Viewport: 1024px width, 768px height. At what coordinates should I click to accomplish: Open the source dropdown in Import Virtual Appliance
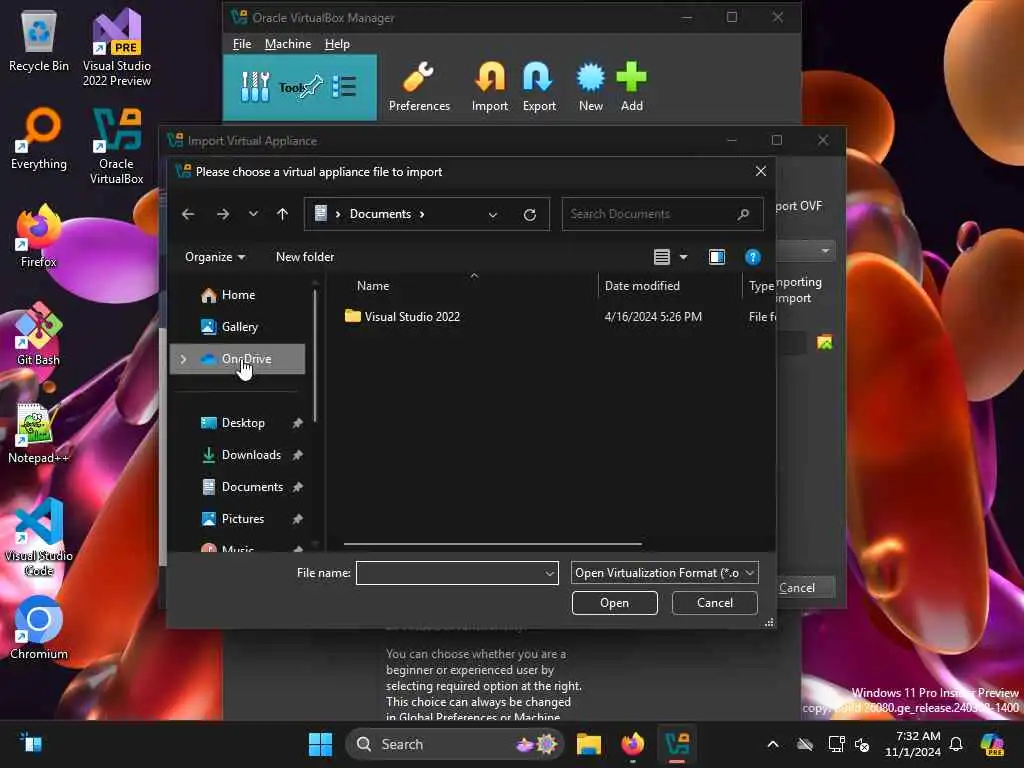825,251
